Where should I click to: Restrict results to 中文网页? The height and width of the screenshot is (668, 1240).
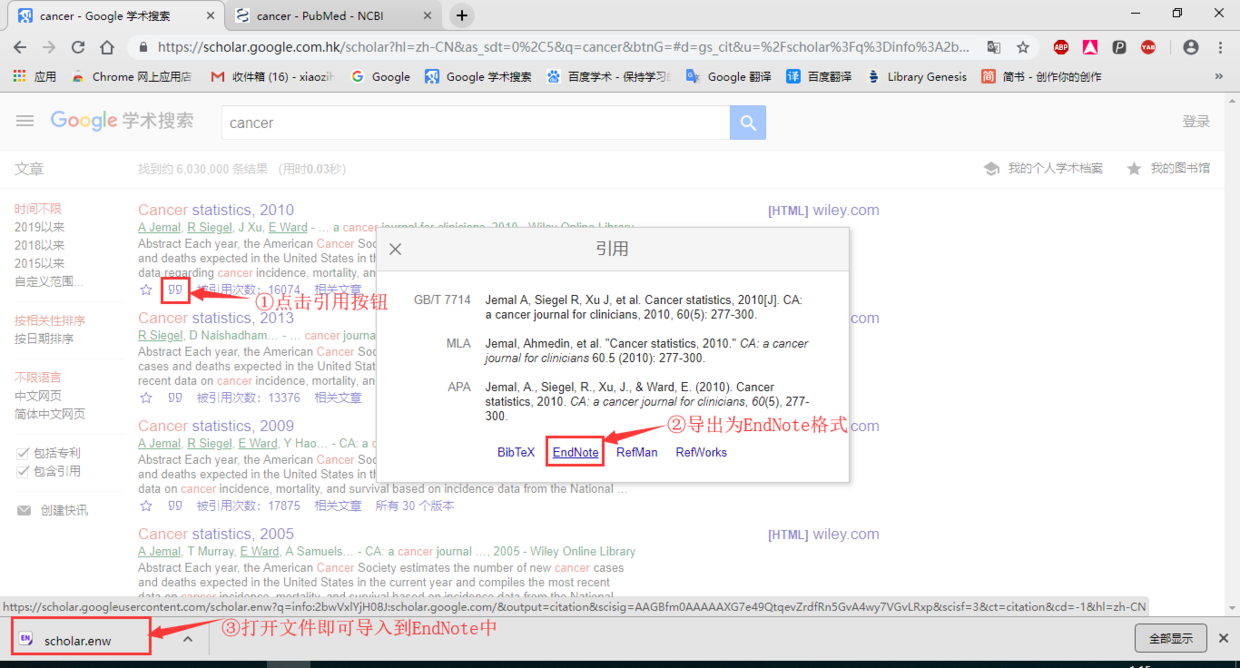[x=38, y=395]
